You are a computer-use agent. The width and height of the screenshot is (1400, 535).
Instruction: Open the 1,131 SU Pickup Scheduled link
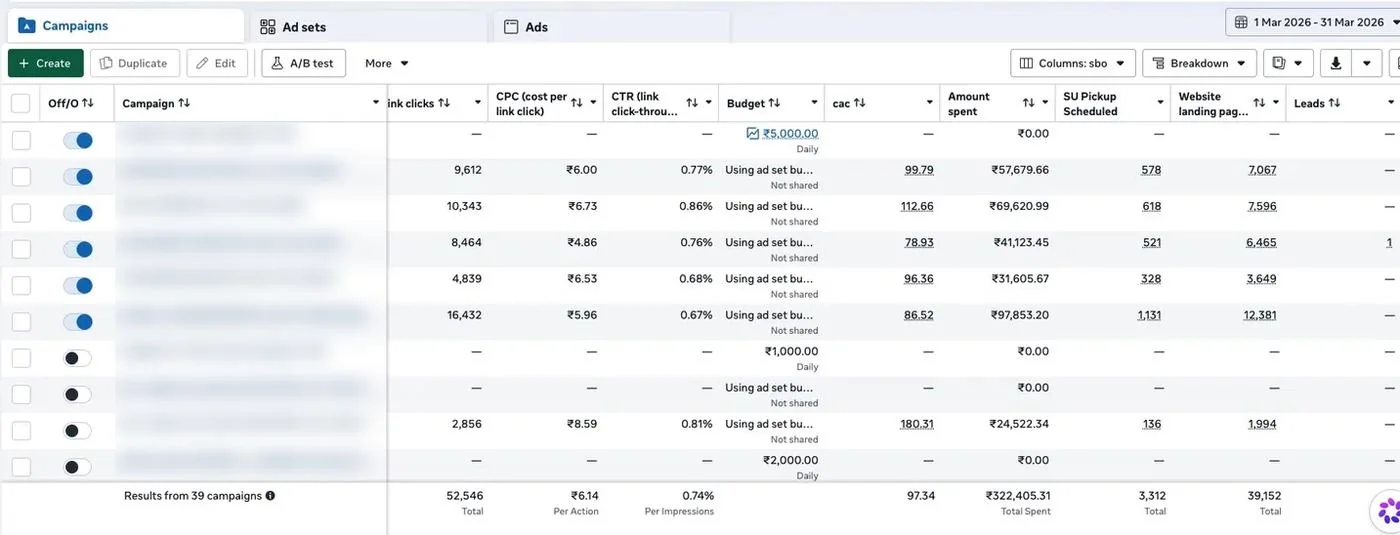pyautogui.click(x=1149, y=315)
